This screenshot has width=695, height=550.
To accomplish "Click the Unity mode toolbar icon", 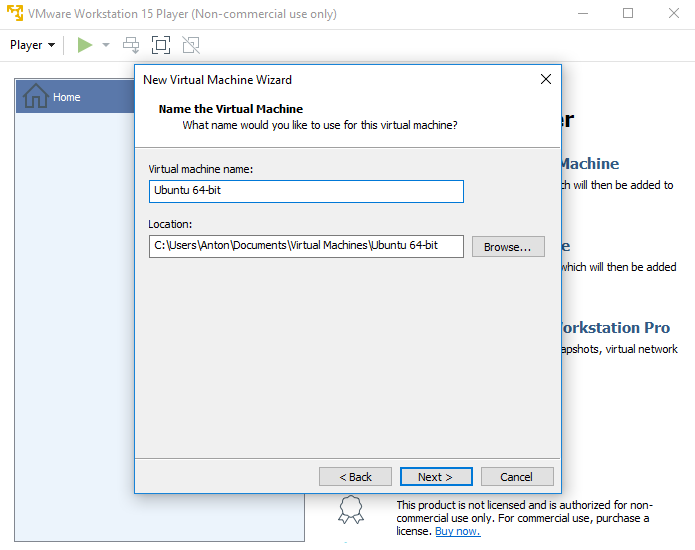I will coord(191,45).
